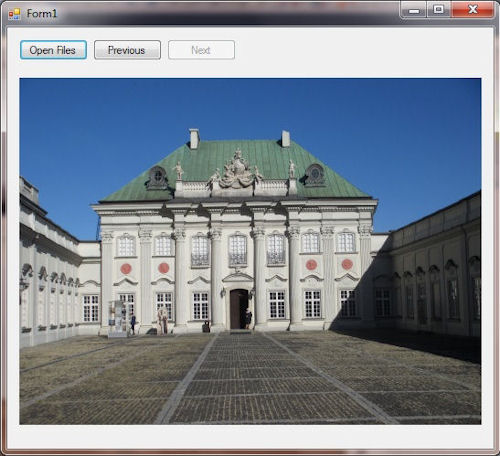Go to the Previous image
Screen dimensions: 500x456
click(127, 50)
